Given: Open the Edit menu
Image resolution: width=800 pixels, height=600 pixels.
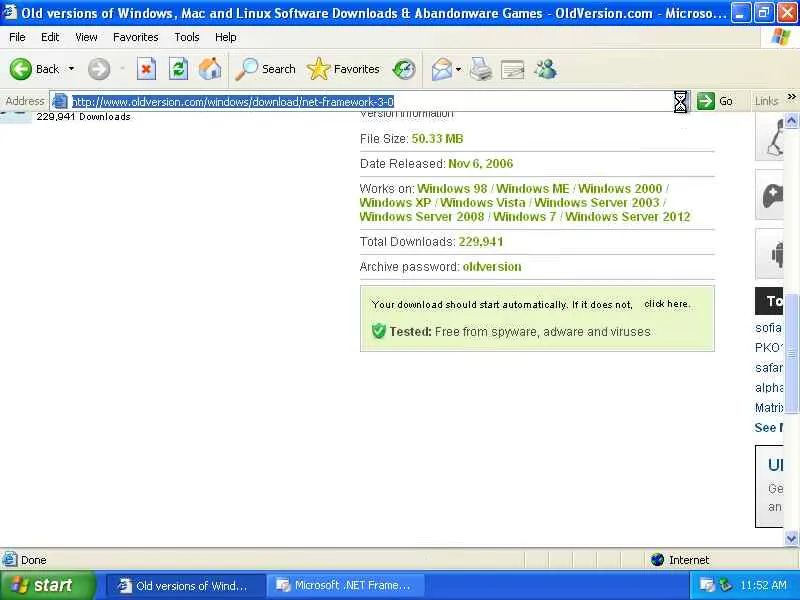Looking at the screenshot, I should [x=50, y=37].
